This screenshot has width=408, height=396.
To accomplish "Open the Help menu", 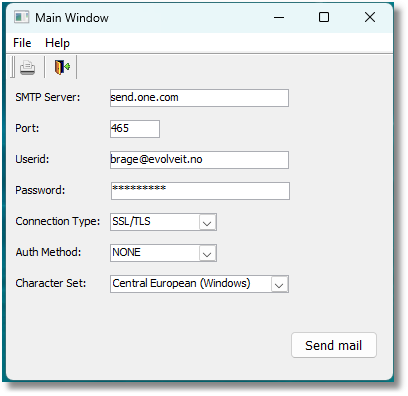I will coord(57,43).
